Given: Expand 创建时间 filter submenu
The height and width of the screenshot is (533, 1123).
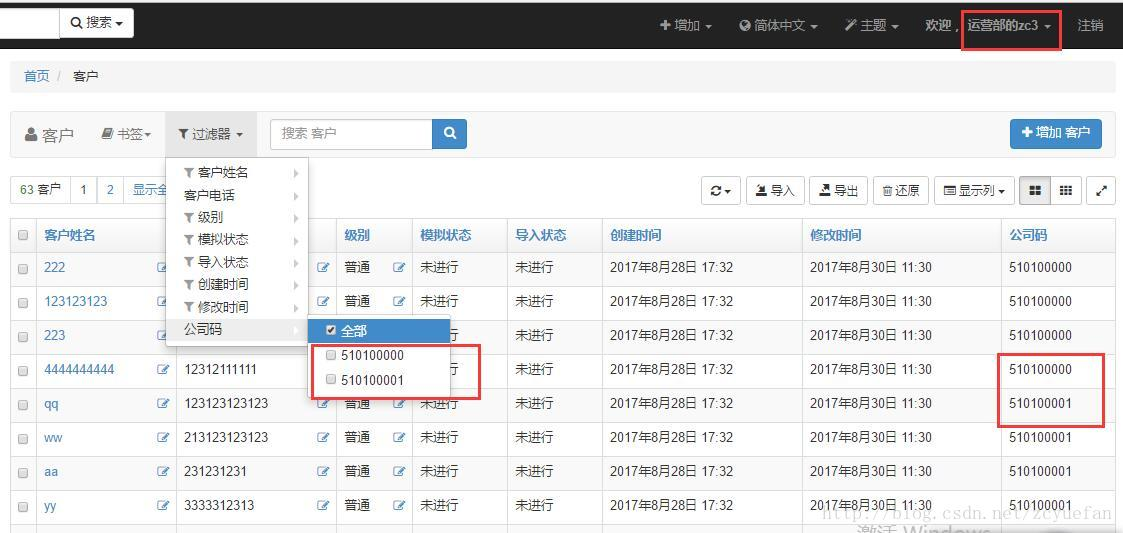Looking at the screenshot, I should pyautogui.click(x=237, y=284).
